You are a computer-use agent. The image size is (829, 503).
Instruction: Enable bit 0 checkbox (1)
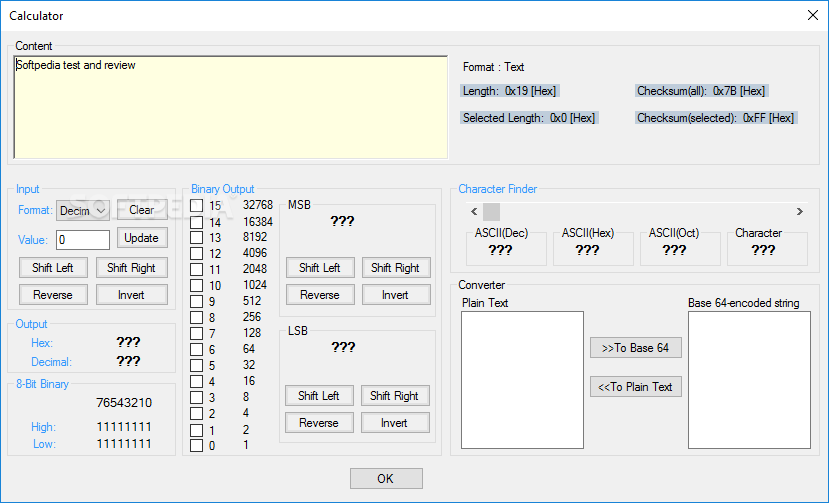point(196,445)
